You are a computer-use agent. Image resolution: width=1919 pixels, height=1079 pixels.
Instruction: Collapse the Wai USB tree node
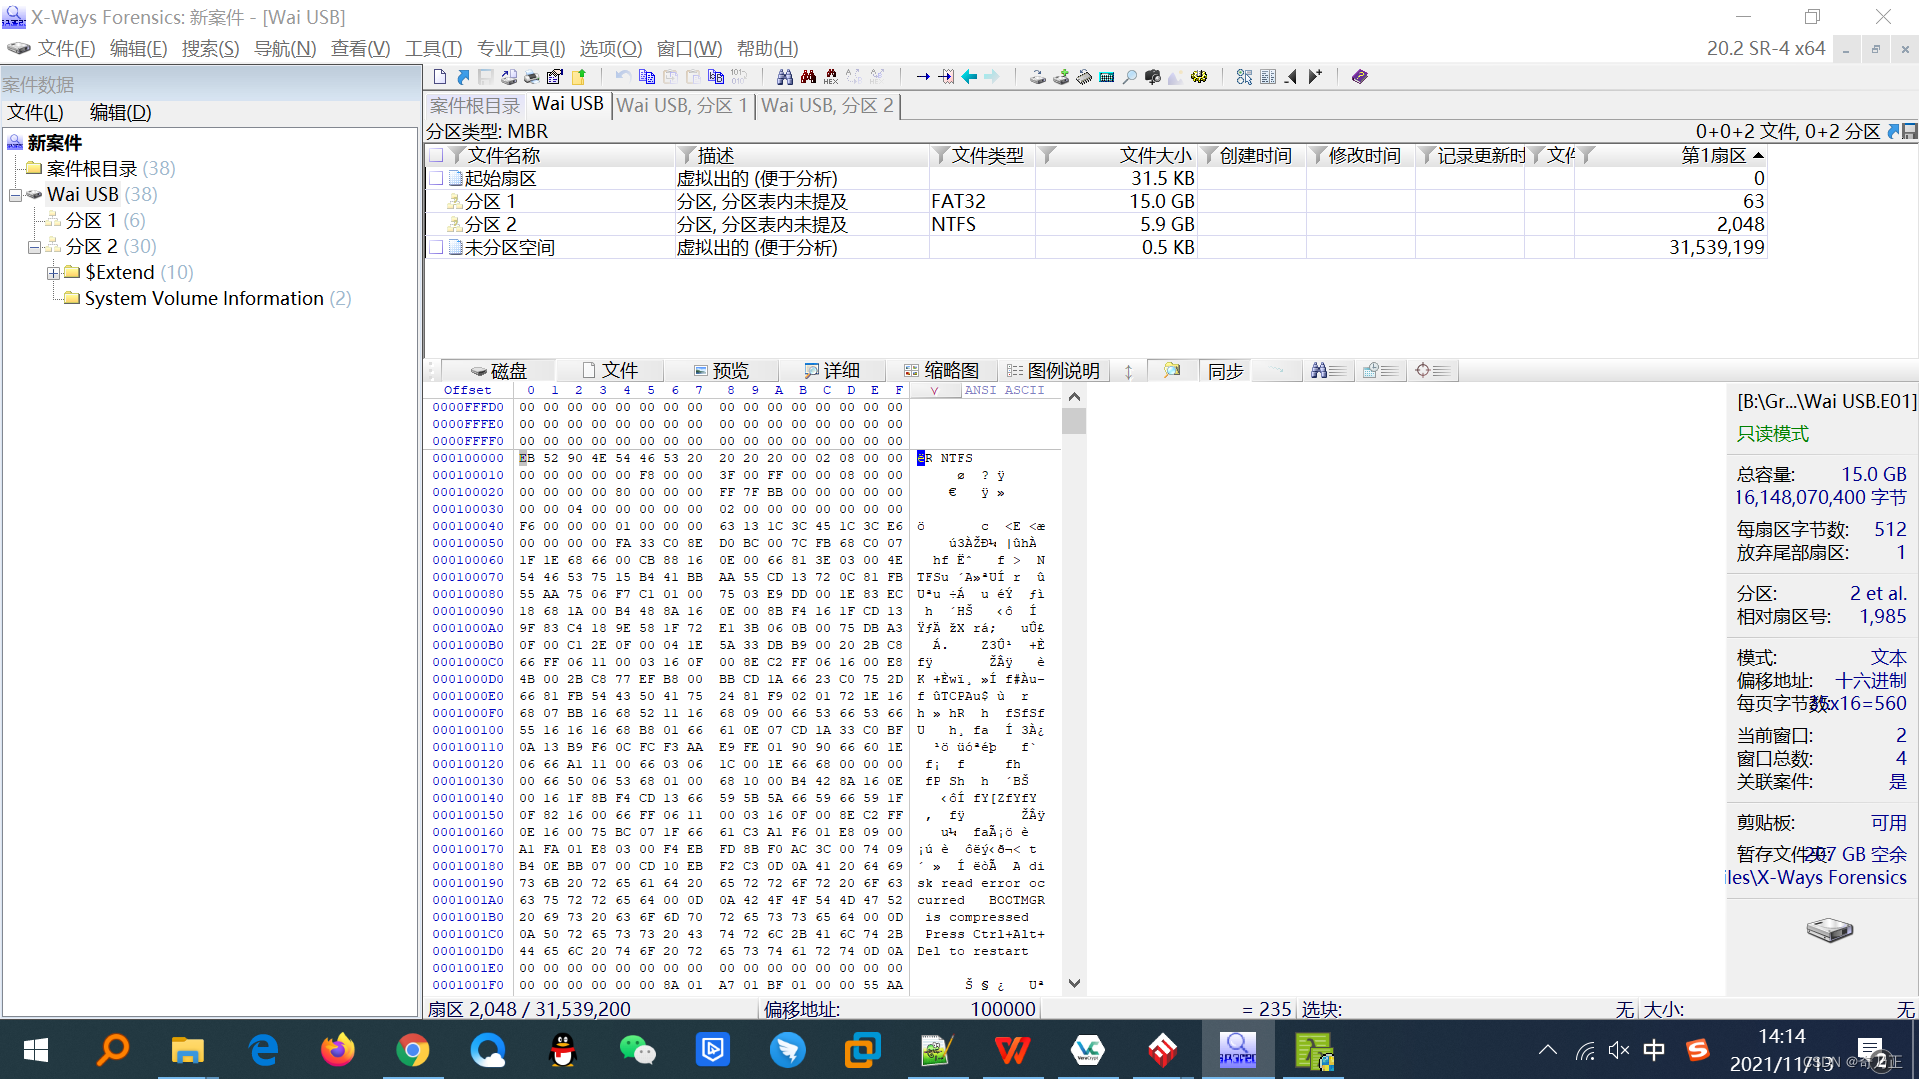(x=16, y=195)
